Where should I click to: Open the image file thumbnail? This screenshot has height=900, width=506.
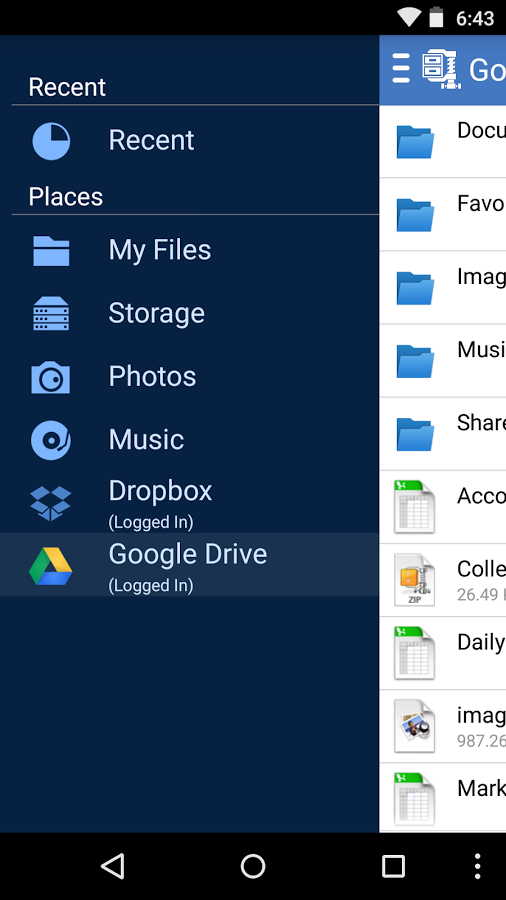415,726
